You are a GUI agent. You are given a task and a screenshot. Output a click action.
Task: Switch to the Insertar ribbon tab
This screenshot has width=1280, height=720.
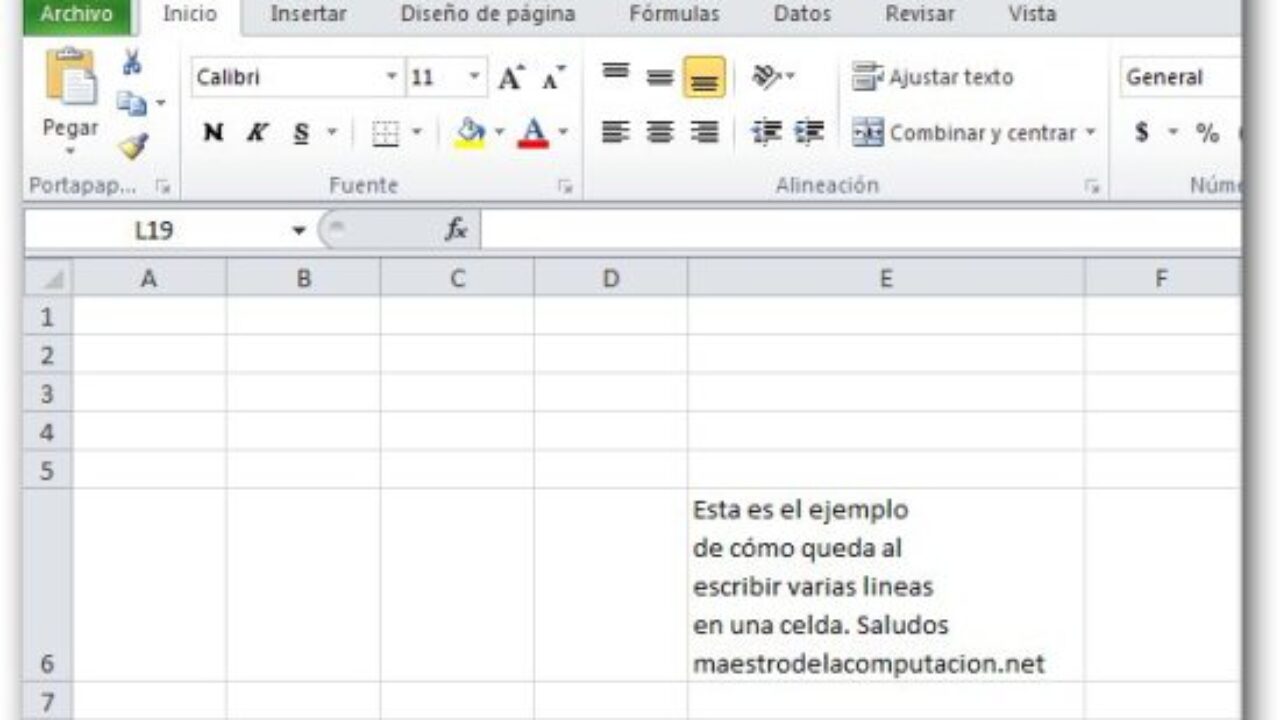(308, 14)
